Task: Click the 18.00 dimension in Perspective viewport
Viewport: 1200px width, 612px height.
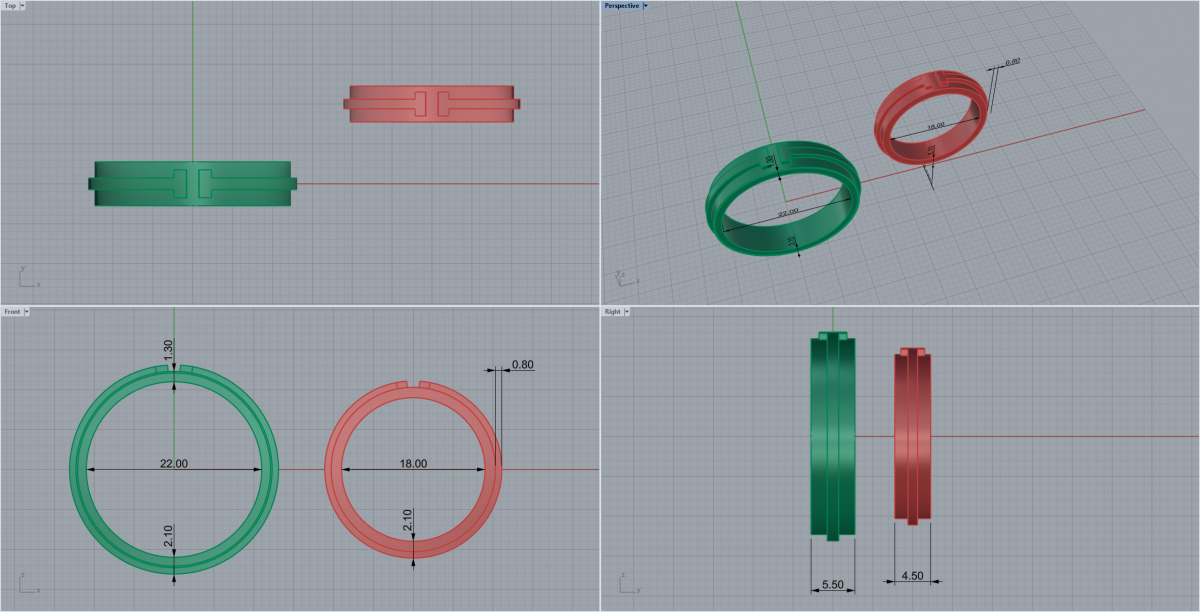Action: pyautogui.click(x=936, y=127)
